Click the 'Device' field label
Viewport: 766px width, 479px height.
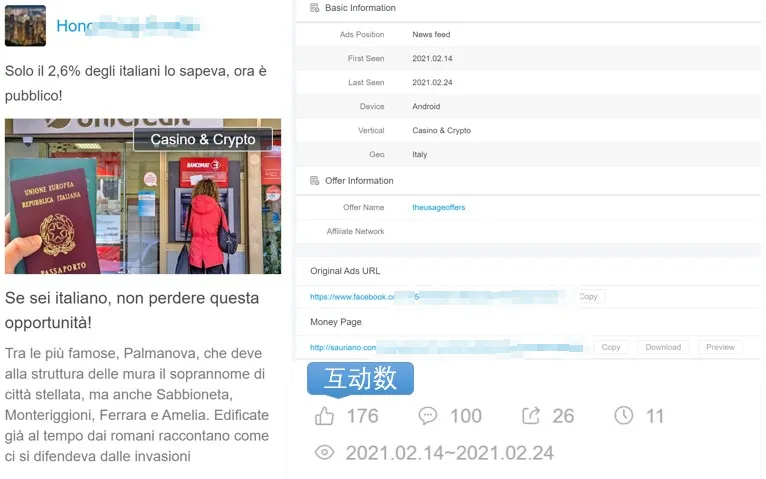372,106
